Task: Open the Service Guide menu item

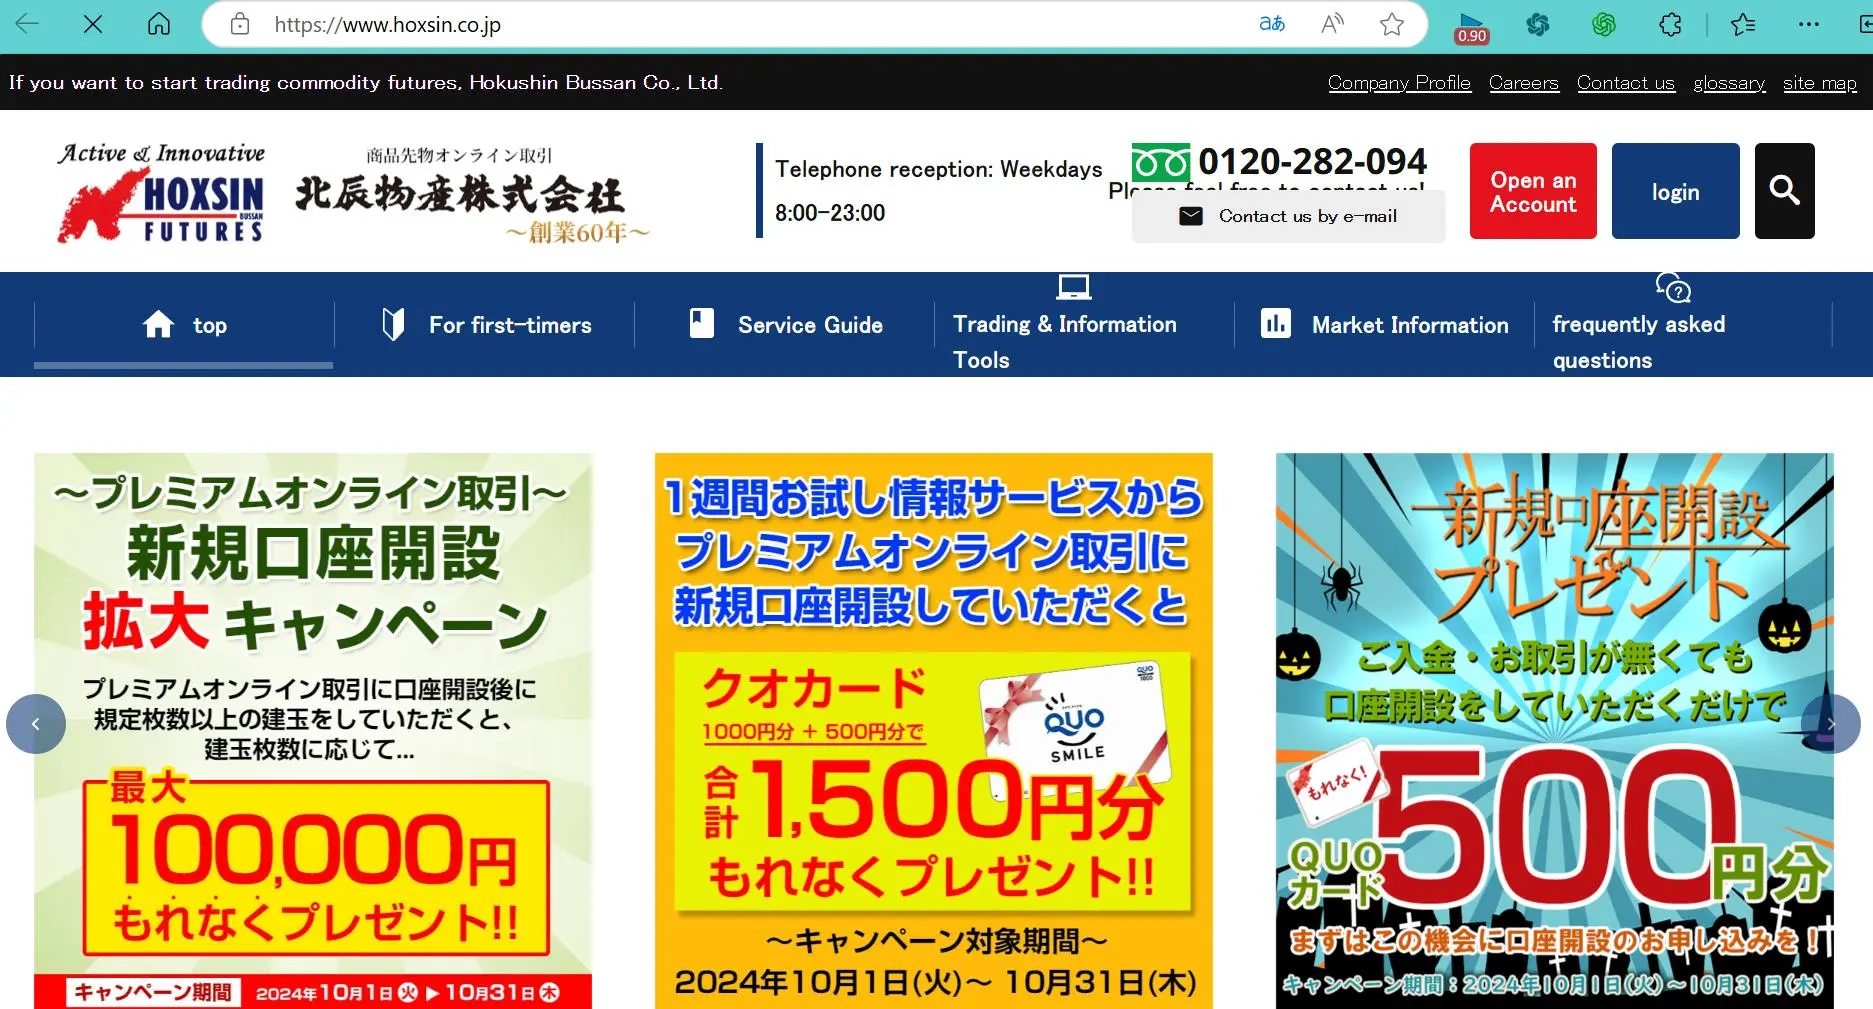Action: pos(785,325)
